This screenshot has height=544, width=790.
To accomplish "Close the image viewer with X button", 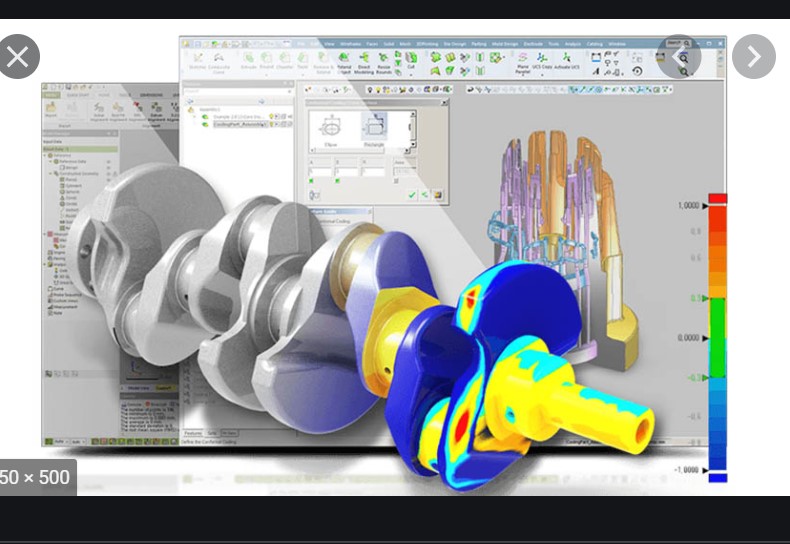I will point(18,57).
